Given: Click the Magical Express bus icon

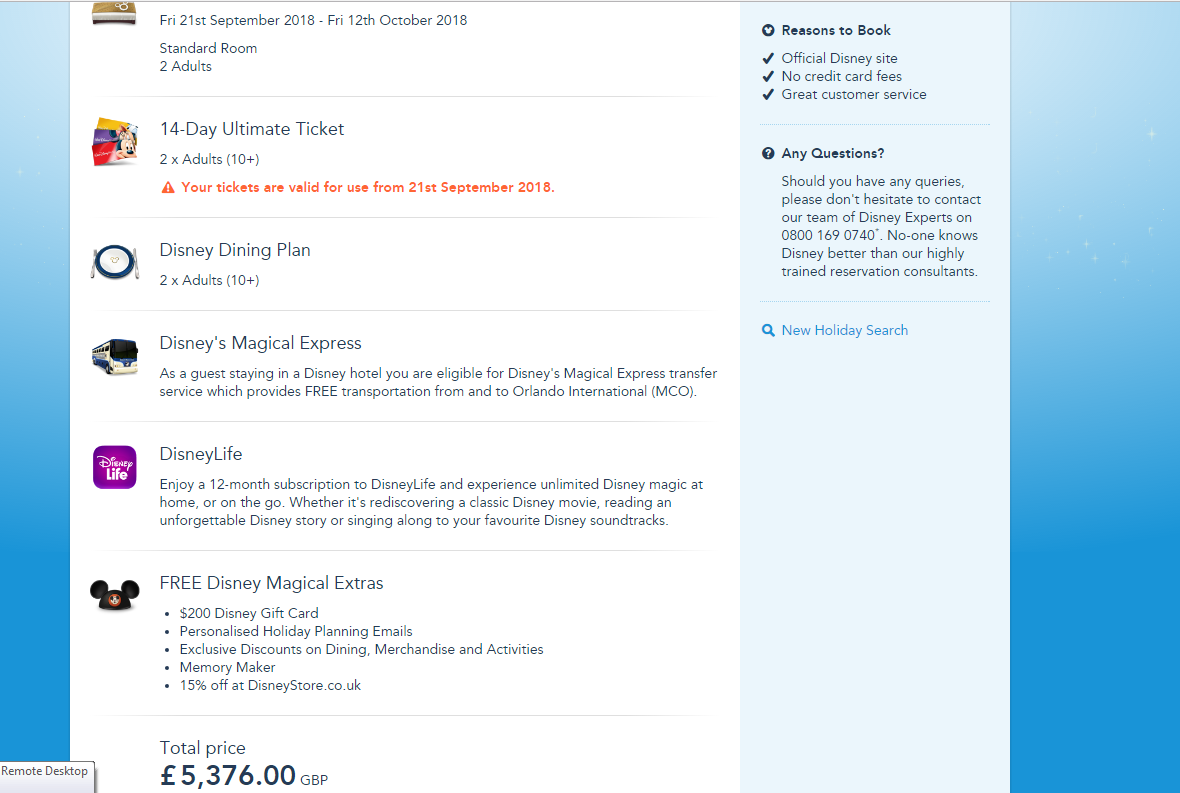Looking at the screenshot, I should tap(115, 356).
